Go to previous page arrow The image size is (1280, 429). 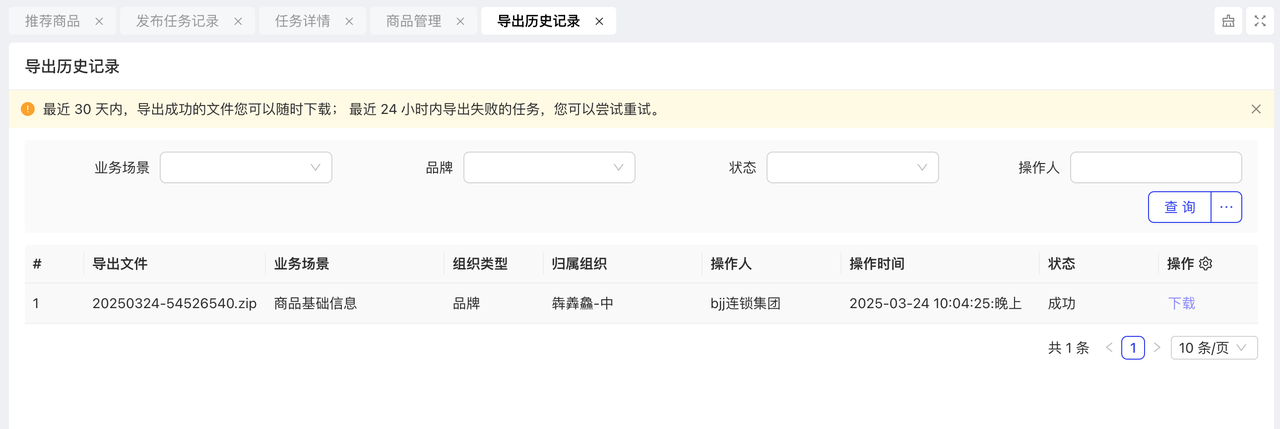[1109, 348]
